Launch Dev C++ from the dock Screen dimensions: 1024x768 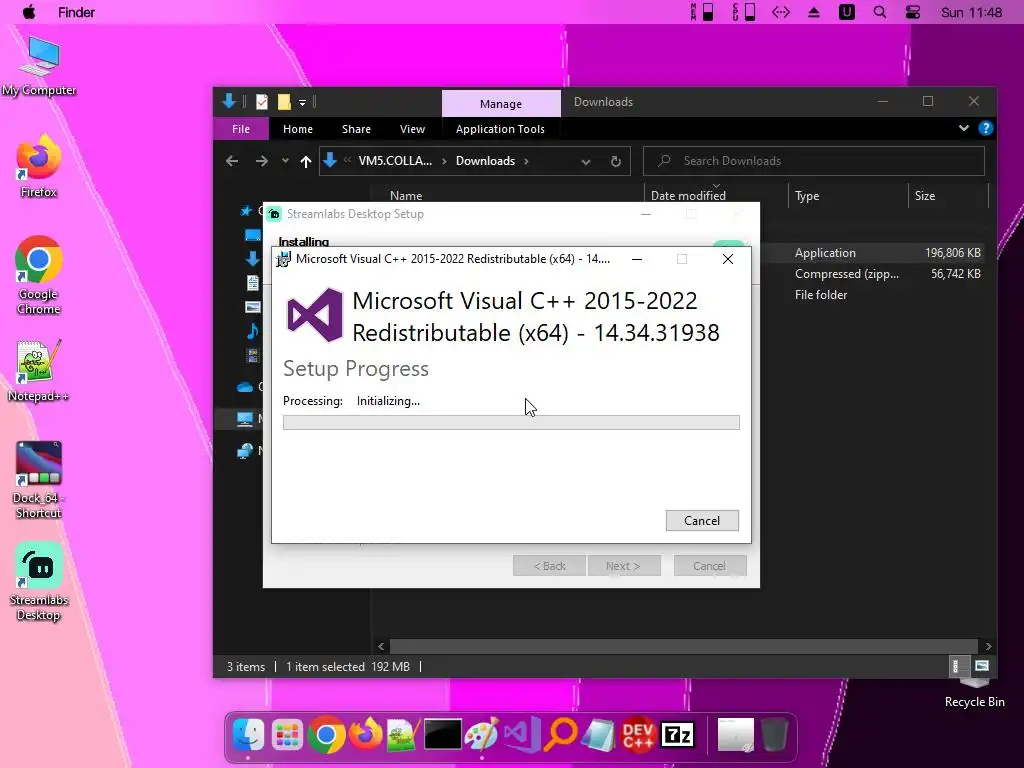coord(638,735)
